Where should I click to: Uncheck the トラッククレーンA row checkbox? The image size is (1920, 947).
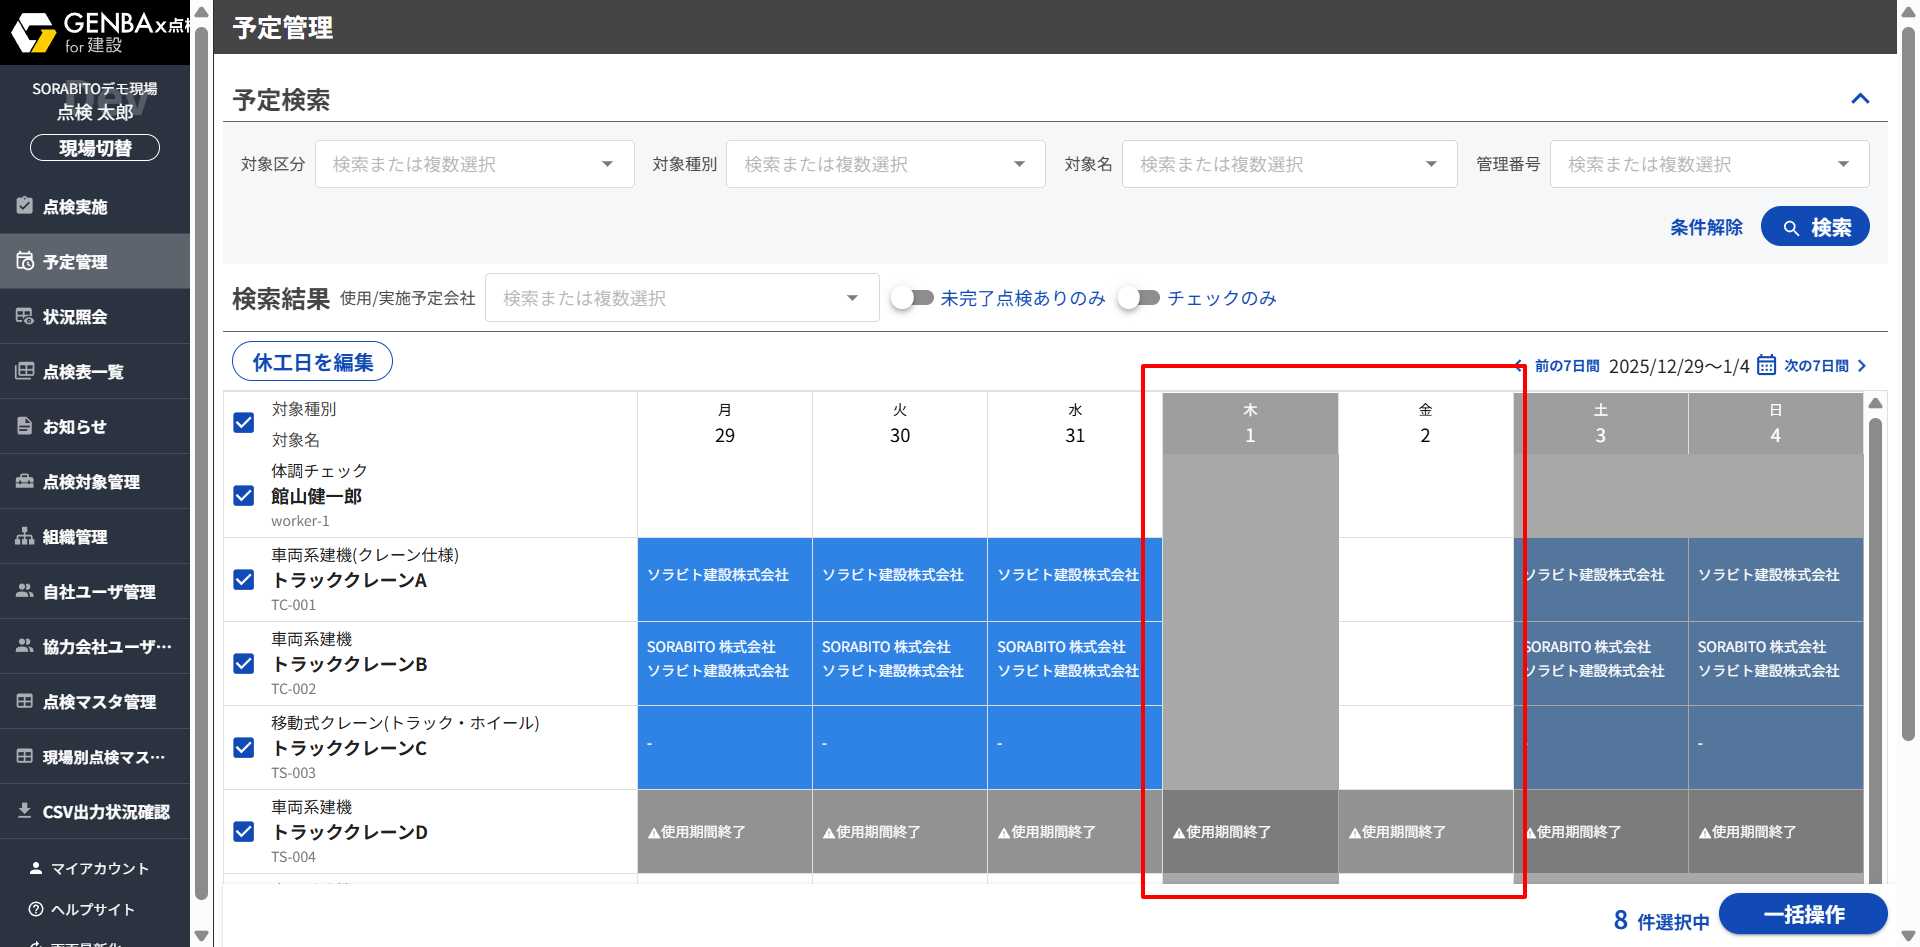coord(244,580)
